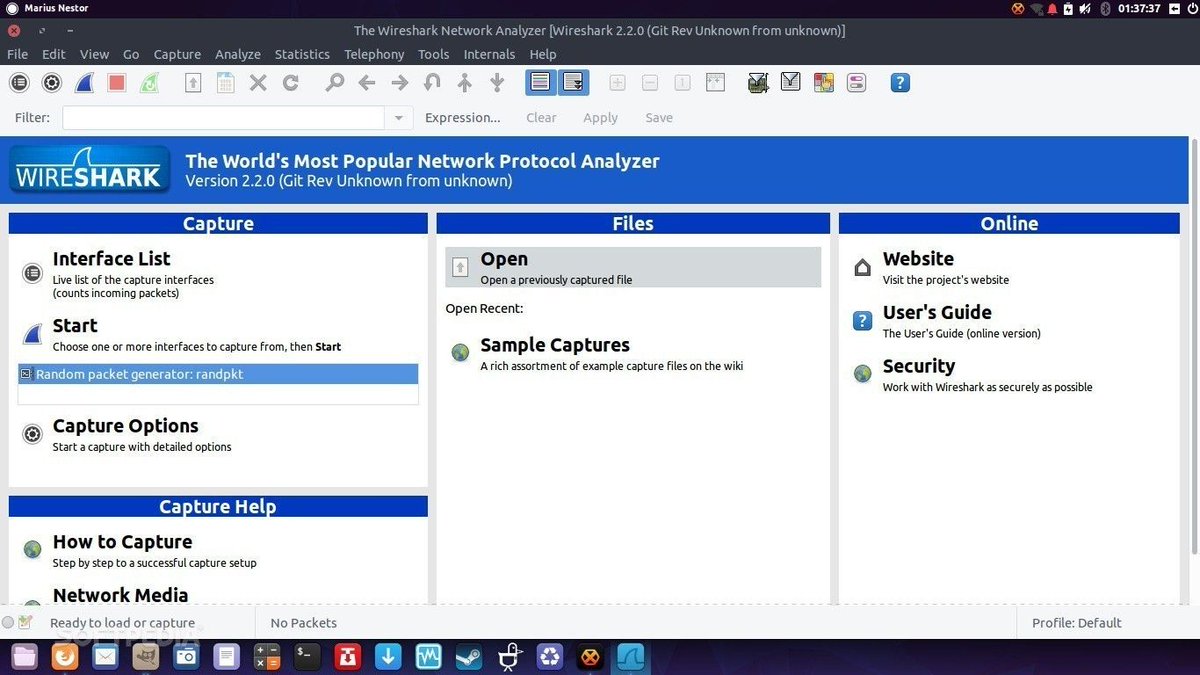Image resolution: width=1200 pixels, height=675 pixels.
Task: Open preferences toolbar icon
Action: point(856,83)
